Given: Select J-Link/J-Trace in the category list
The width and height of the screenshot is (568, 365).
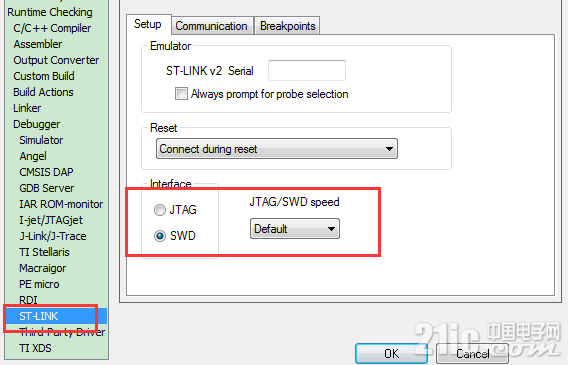Looking at the screenshot, I should (53, 236).
